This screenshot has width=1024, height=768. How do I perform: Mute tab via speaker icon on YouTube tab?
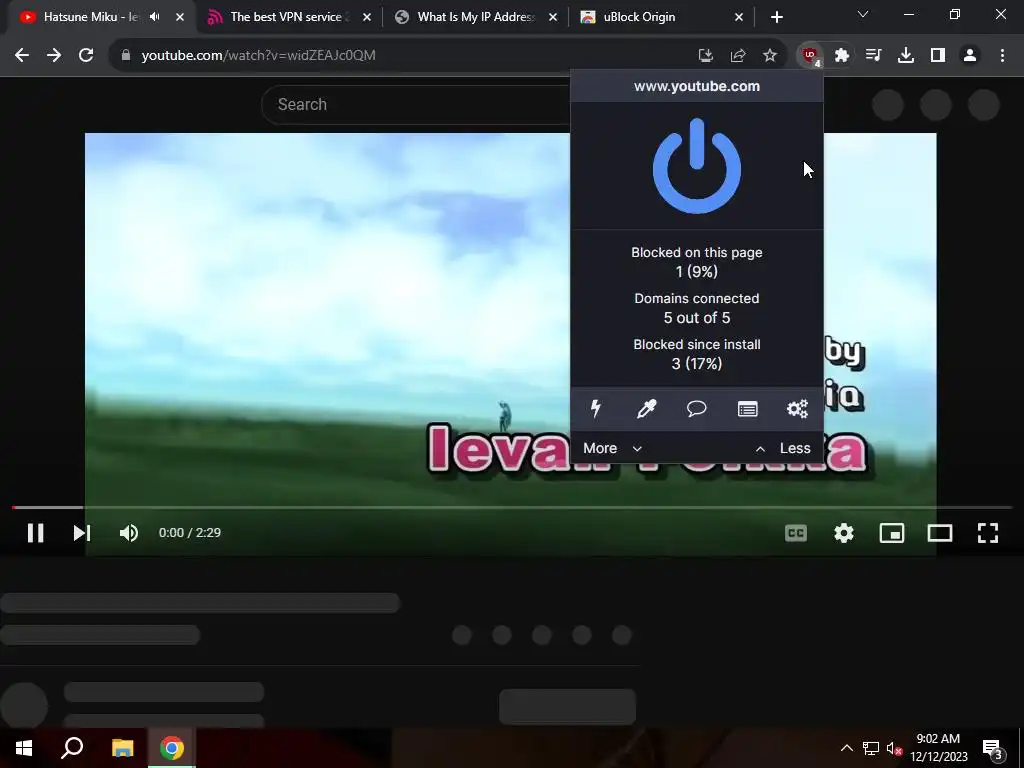coord(155,17)
